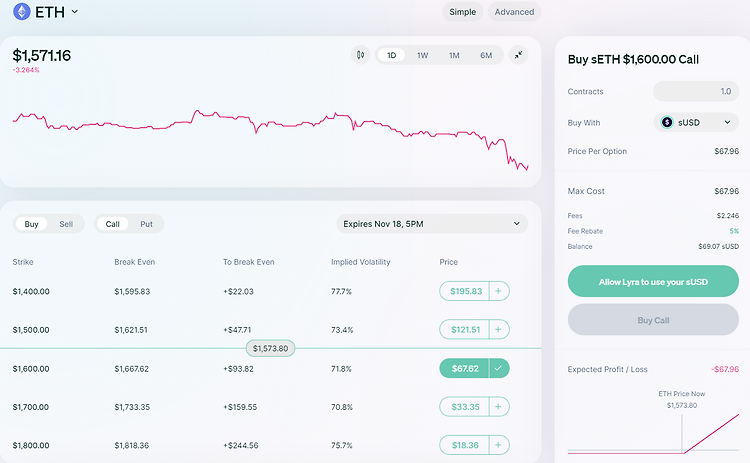
Task: Click the Buy sETH $1,600.00 Call heading
Action: (633, 59)
